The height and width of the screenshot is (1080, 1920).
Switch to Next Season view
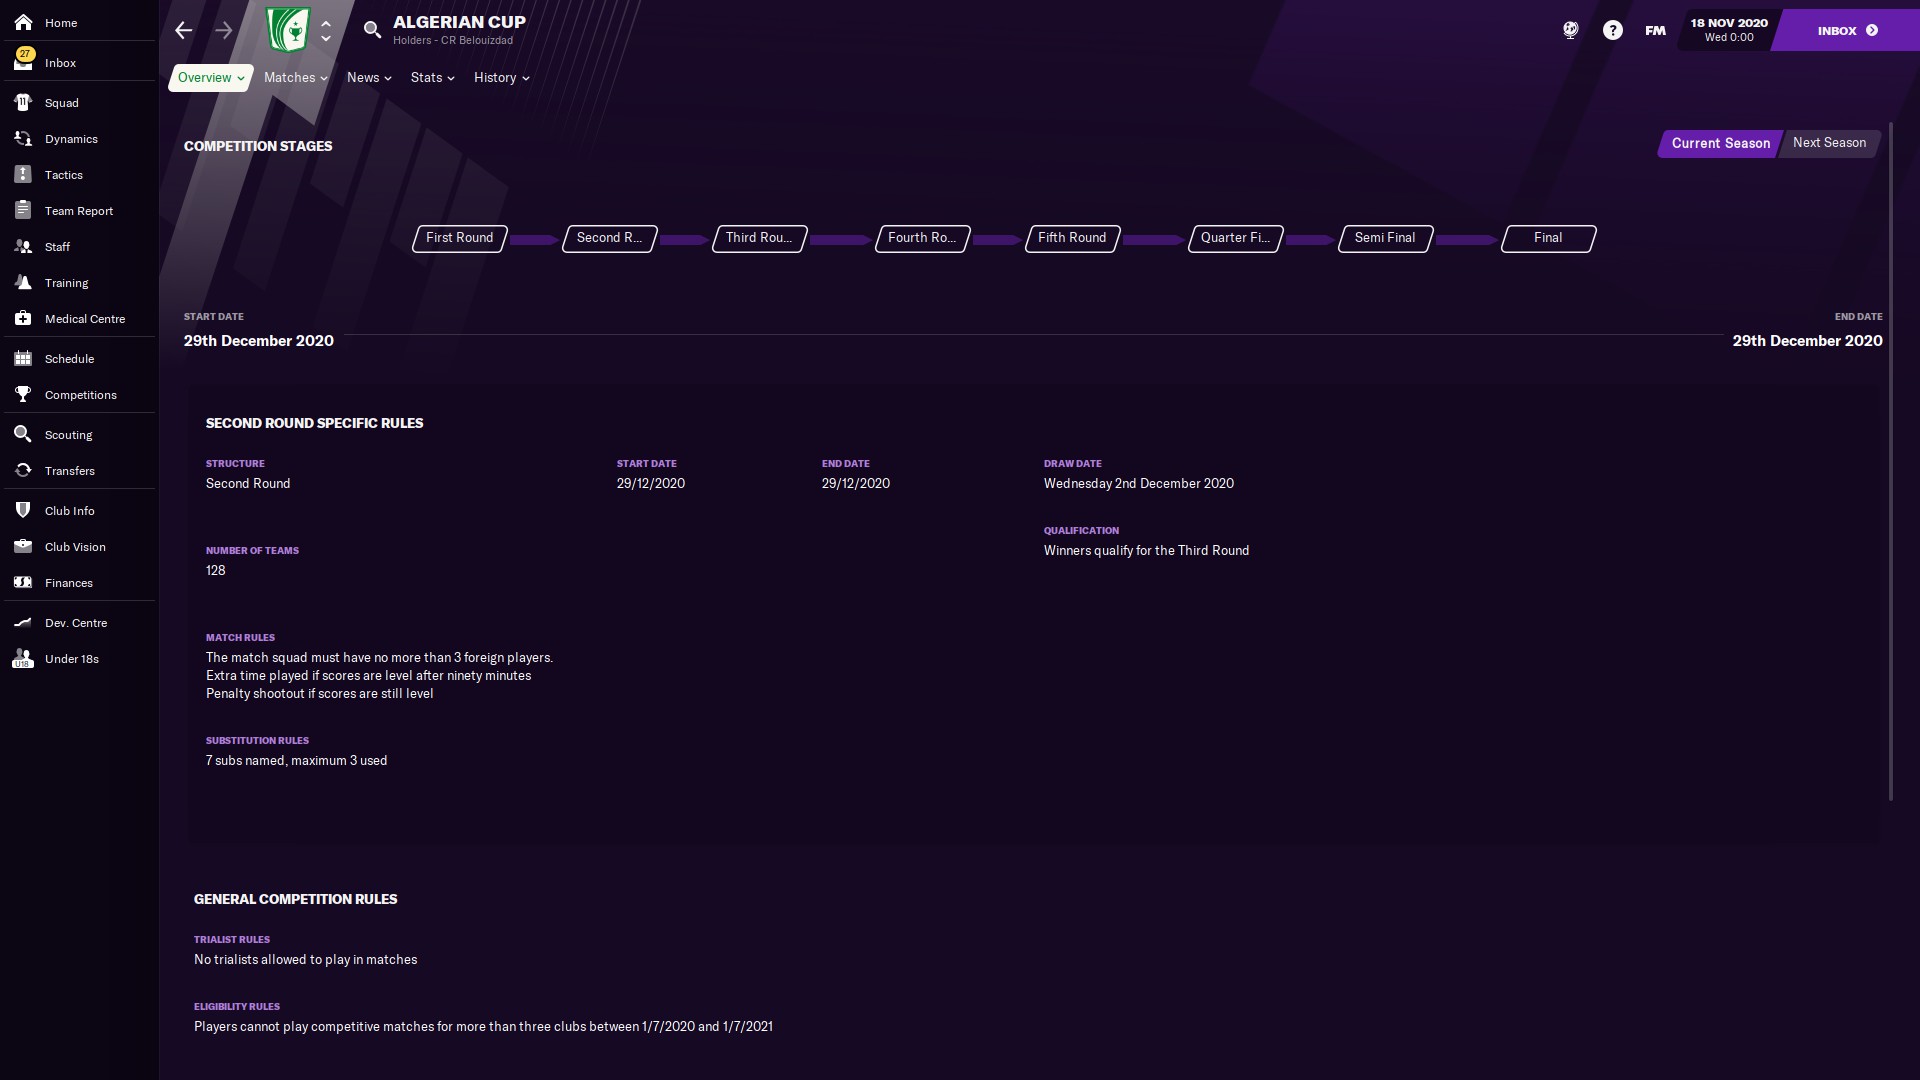1829,143
